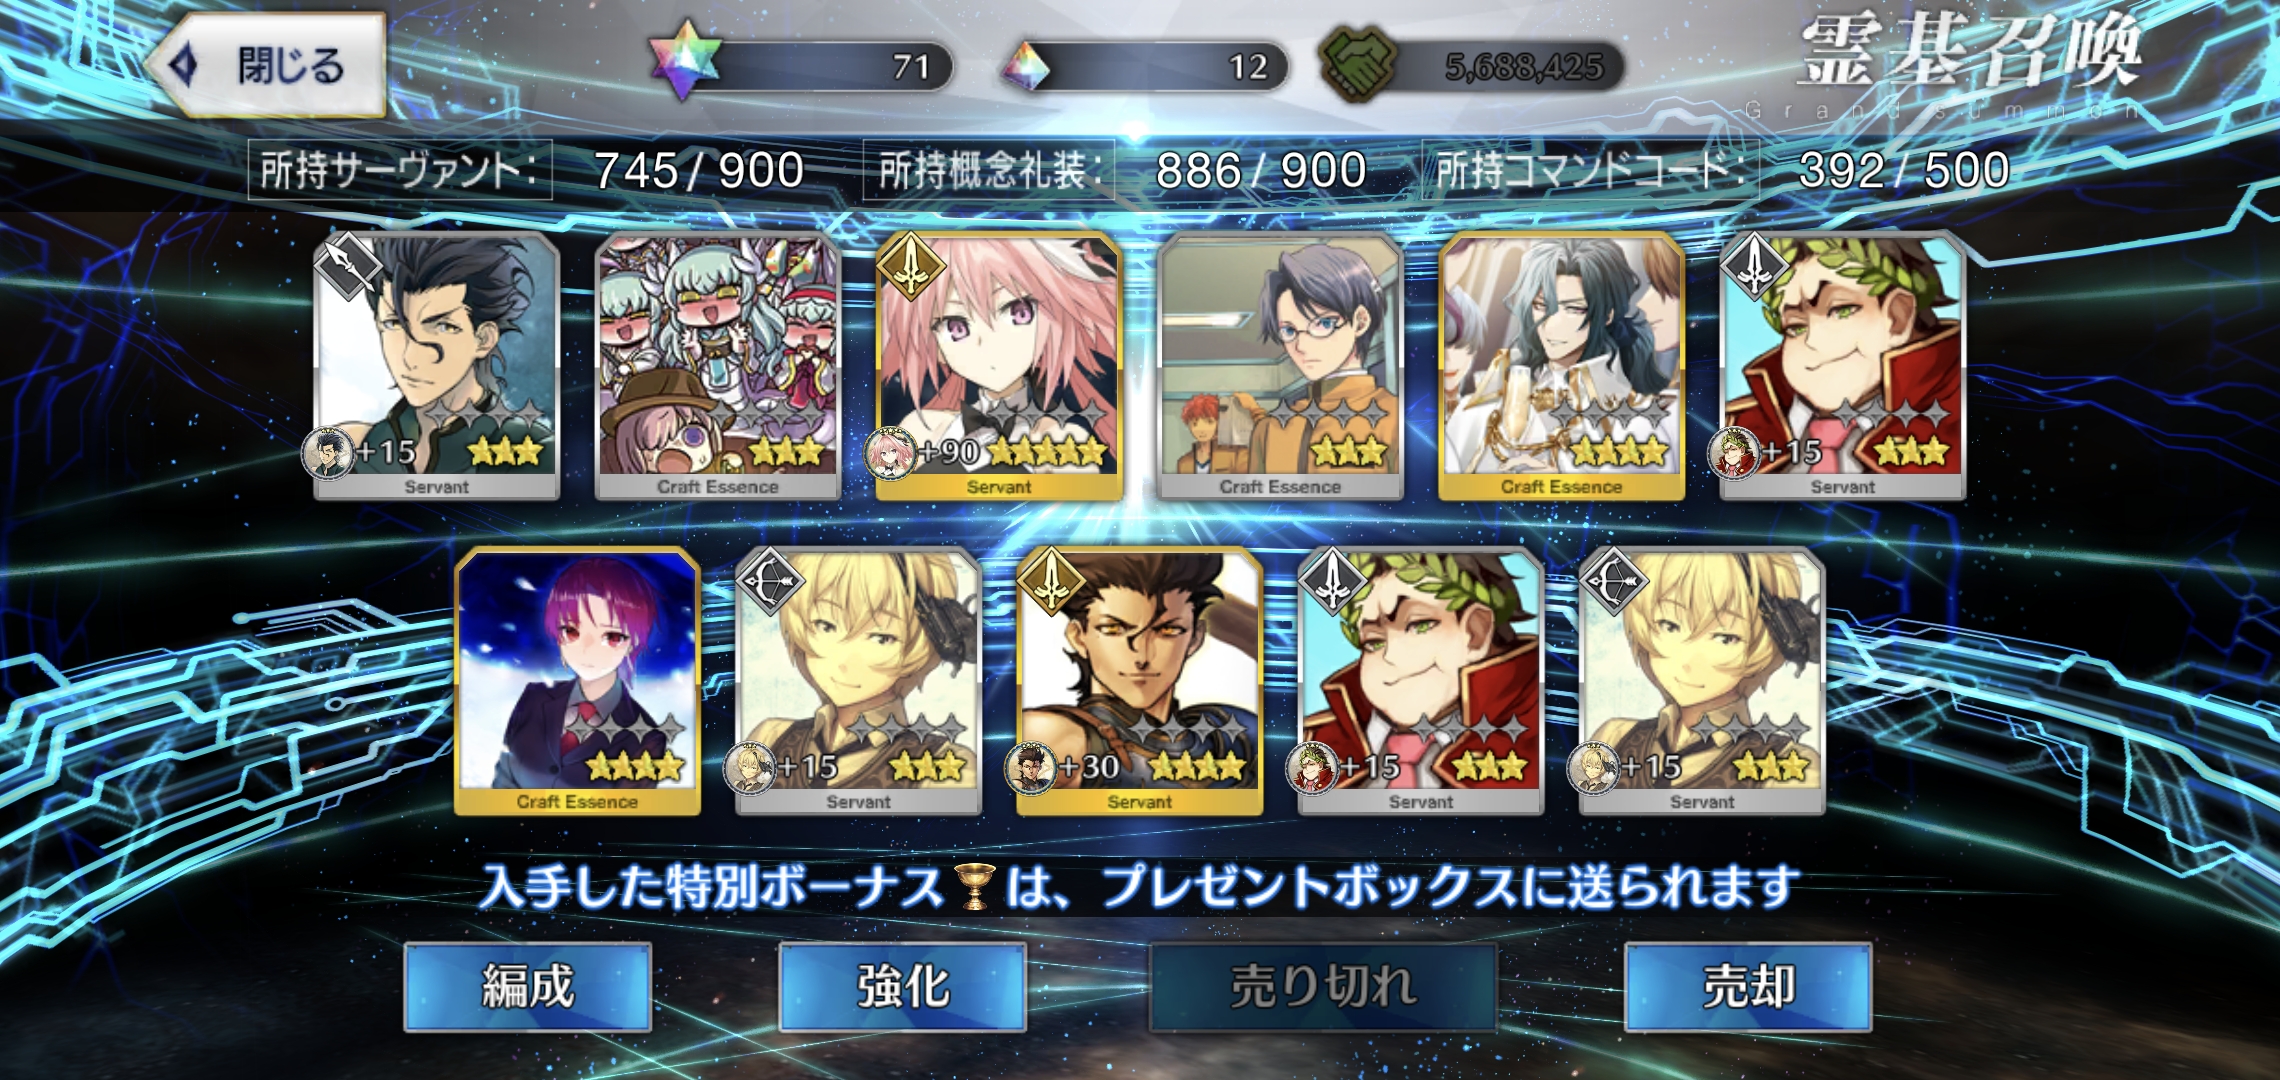Click the 閉じる close button

pos(268,65)
